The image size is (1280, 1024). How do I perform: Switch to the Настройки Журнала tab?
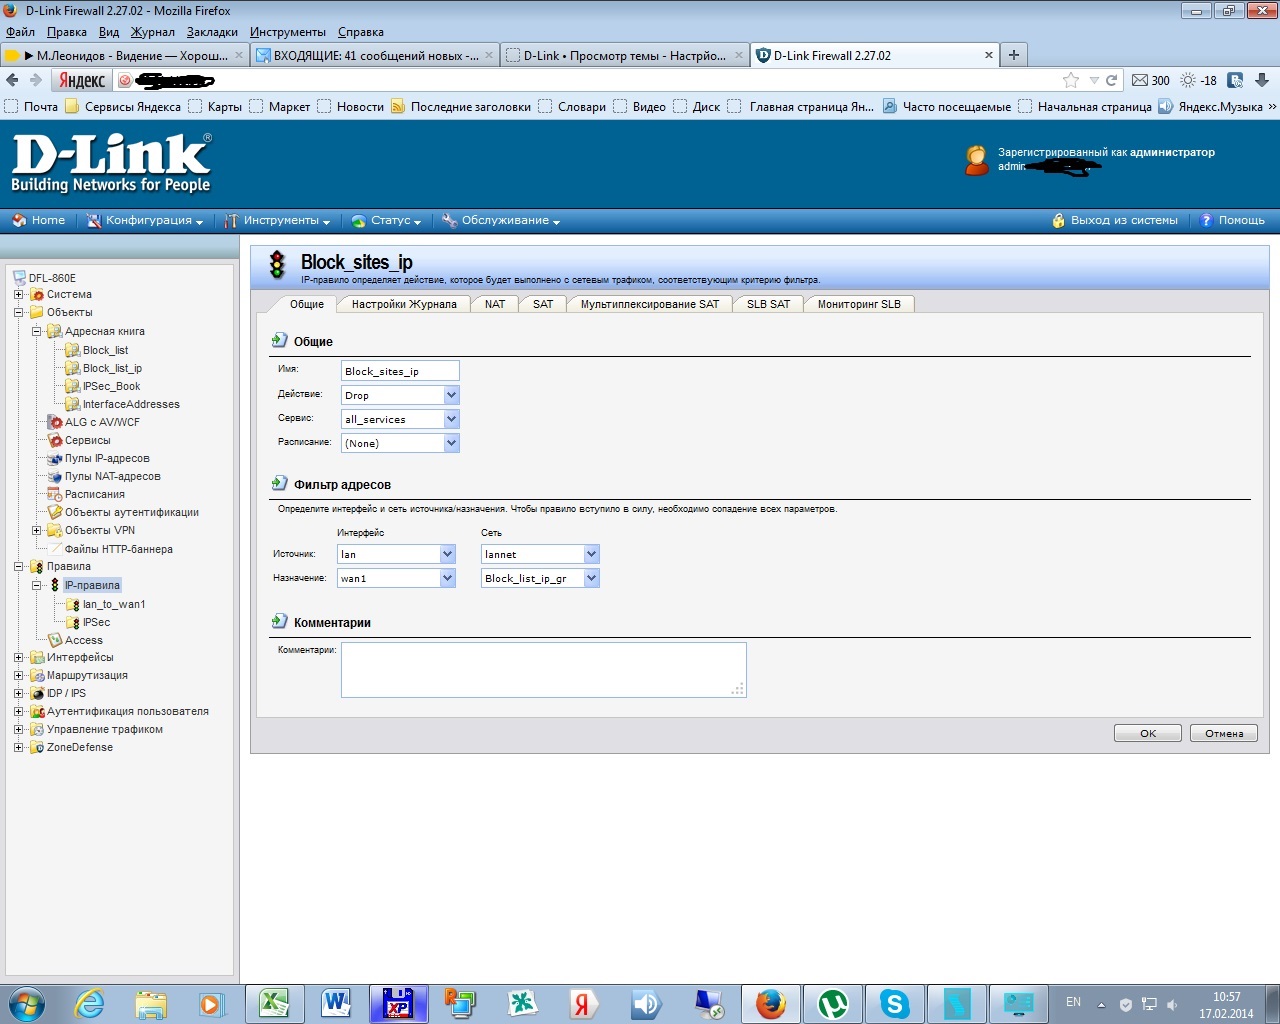pyautogui.click(x=404, y=304)
